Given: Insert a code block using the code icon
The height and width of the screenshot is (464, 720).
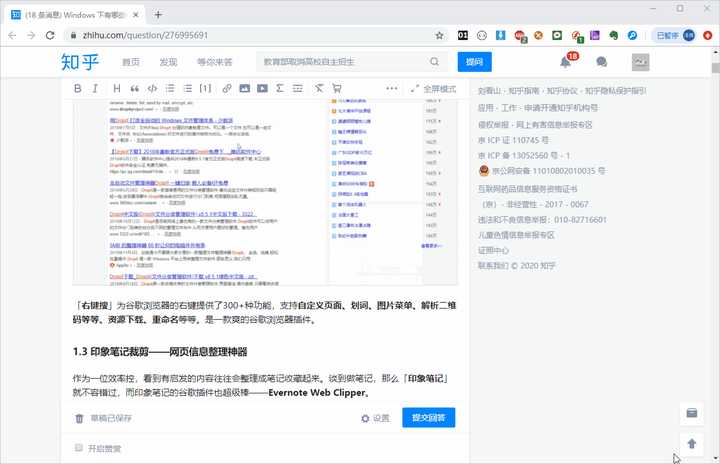Looking at the screenshot, I should click(x=152, y=89).
